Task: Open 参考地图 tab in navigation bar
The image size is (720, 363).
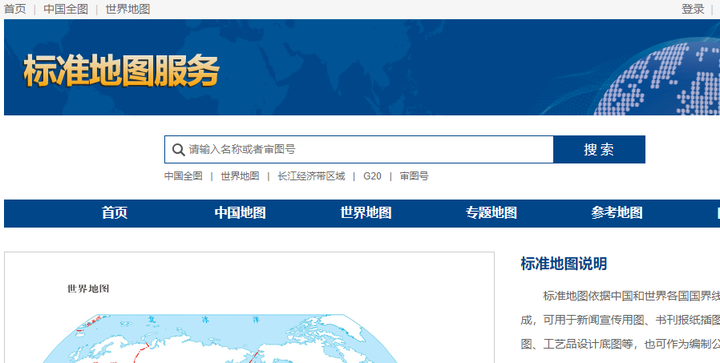Action: [x=616, y=213]
